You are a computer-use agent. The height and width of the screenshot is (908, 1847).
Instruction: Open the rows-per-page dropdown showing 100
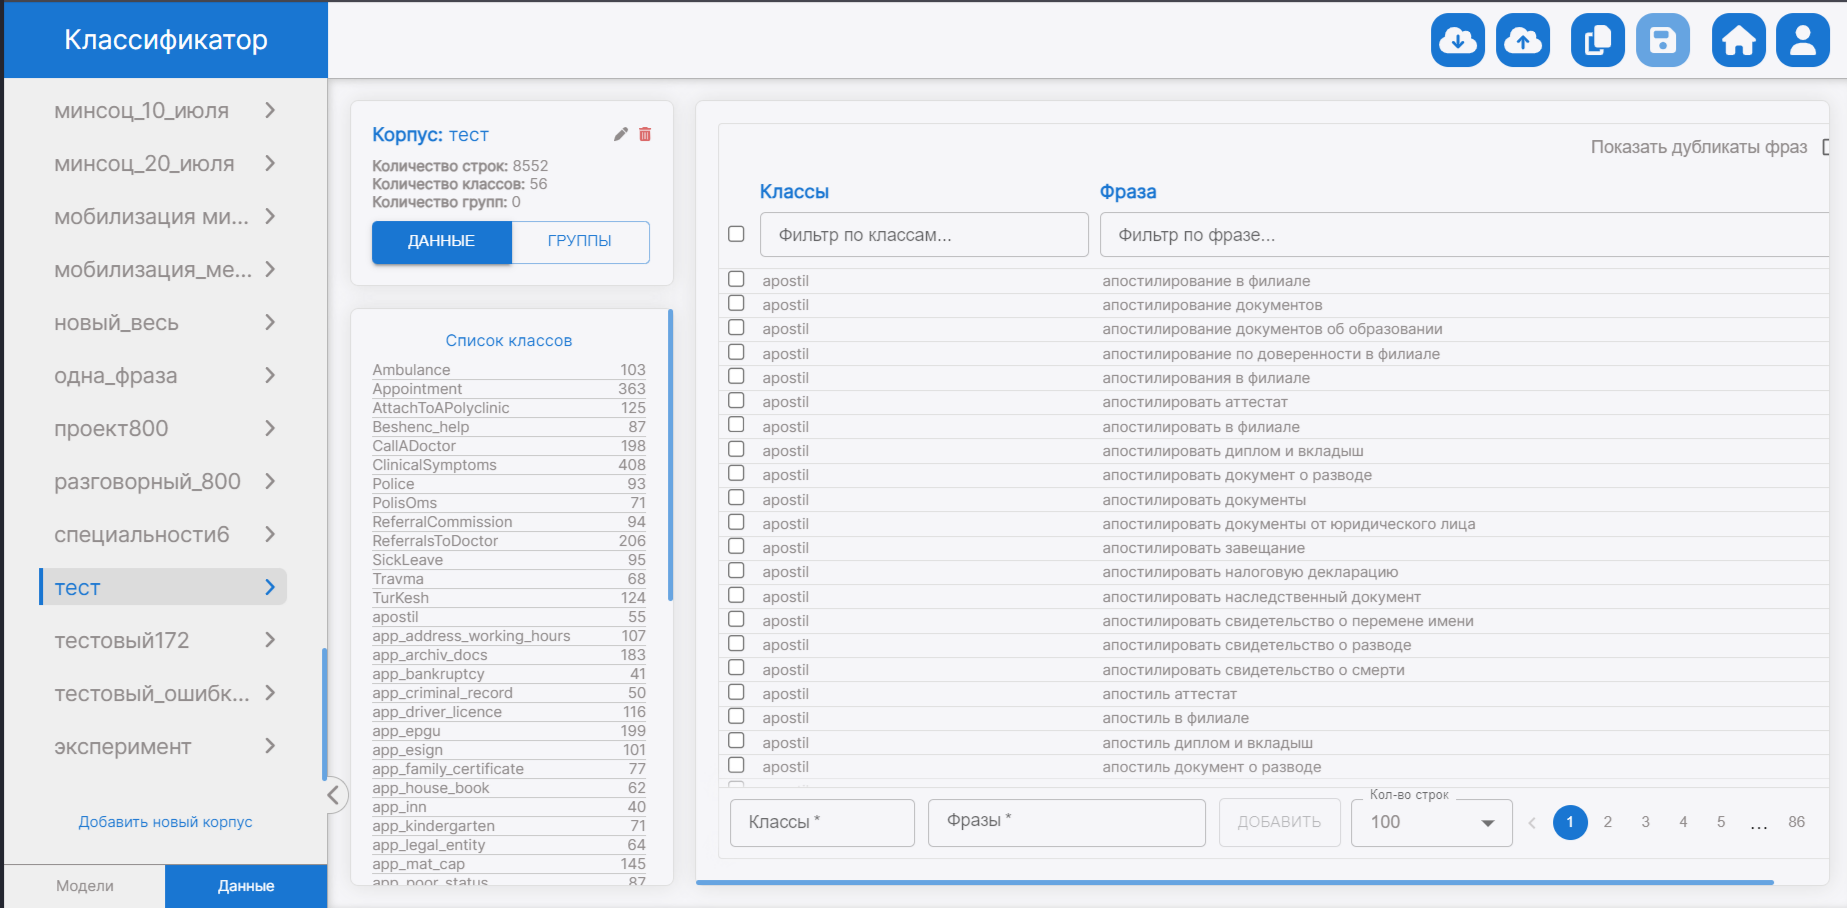(x=1431, y=822)
